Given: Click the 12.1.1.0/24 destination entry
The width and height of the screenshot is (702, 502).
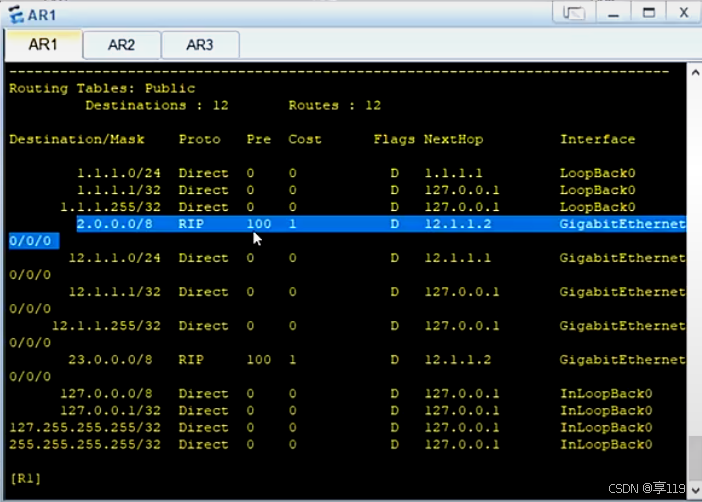Looking at the screenshot, I should click(115, 258).
